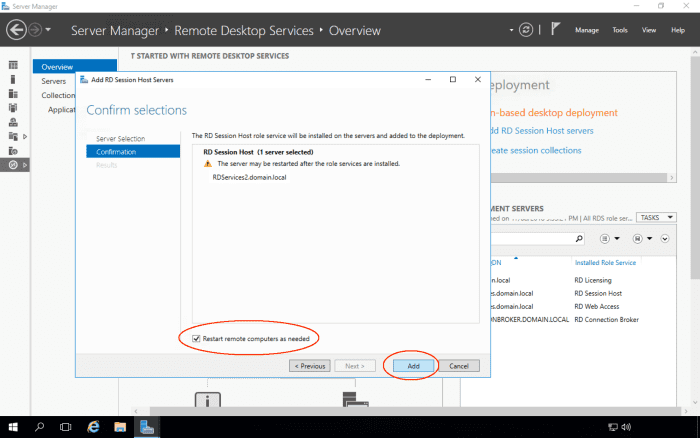Cancel the Add RD Session Host wizard
The image size is (700, 438).
[x=459, y=366]
